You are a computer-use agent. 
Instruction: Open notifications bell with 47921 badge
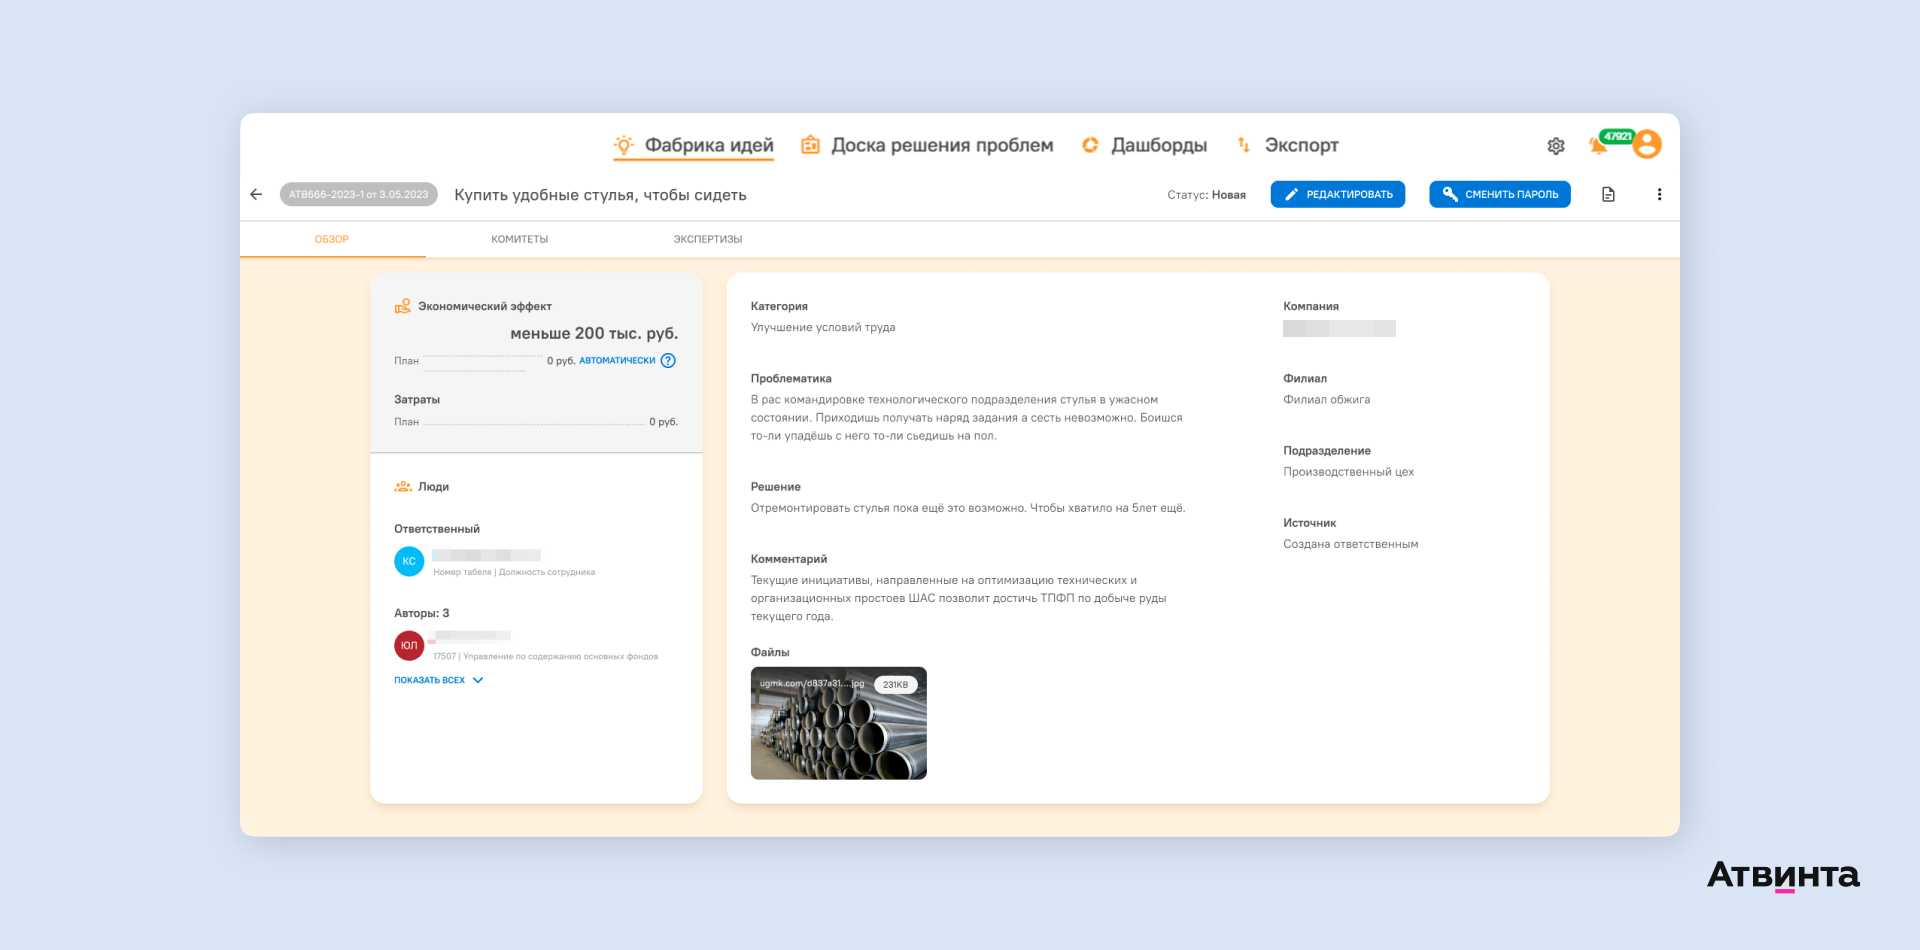(1598, 146)
